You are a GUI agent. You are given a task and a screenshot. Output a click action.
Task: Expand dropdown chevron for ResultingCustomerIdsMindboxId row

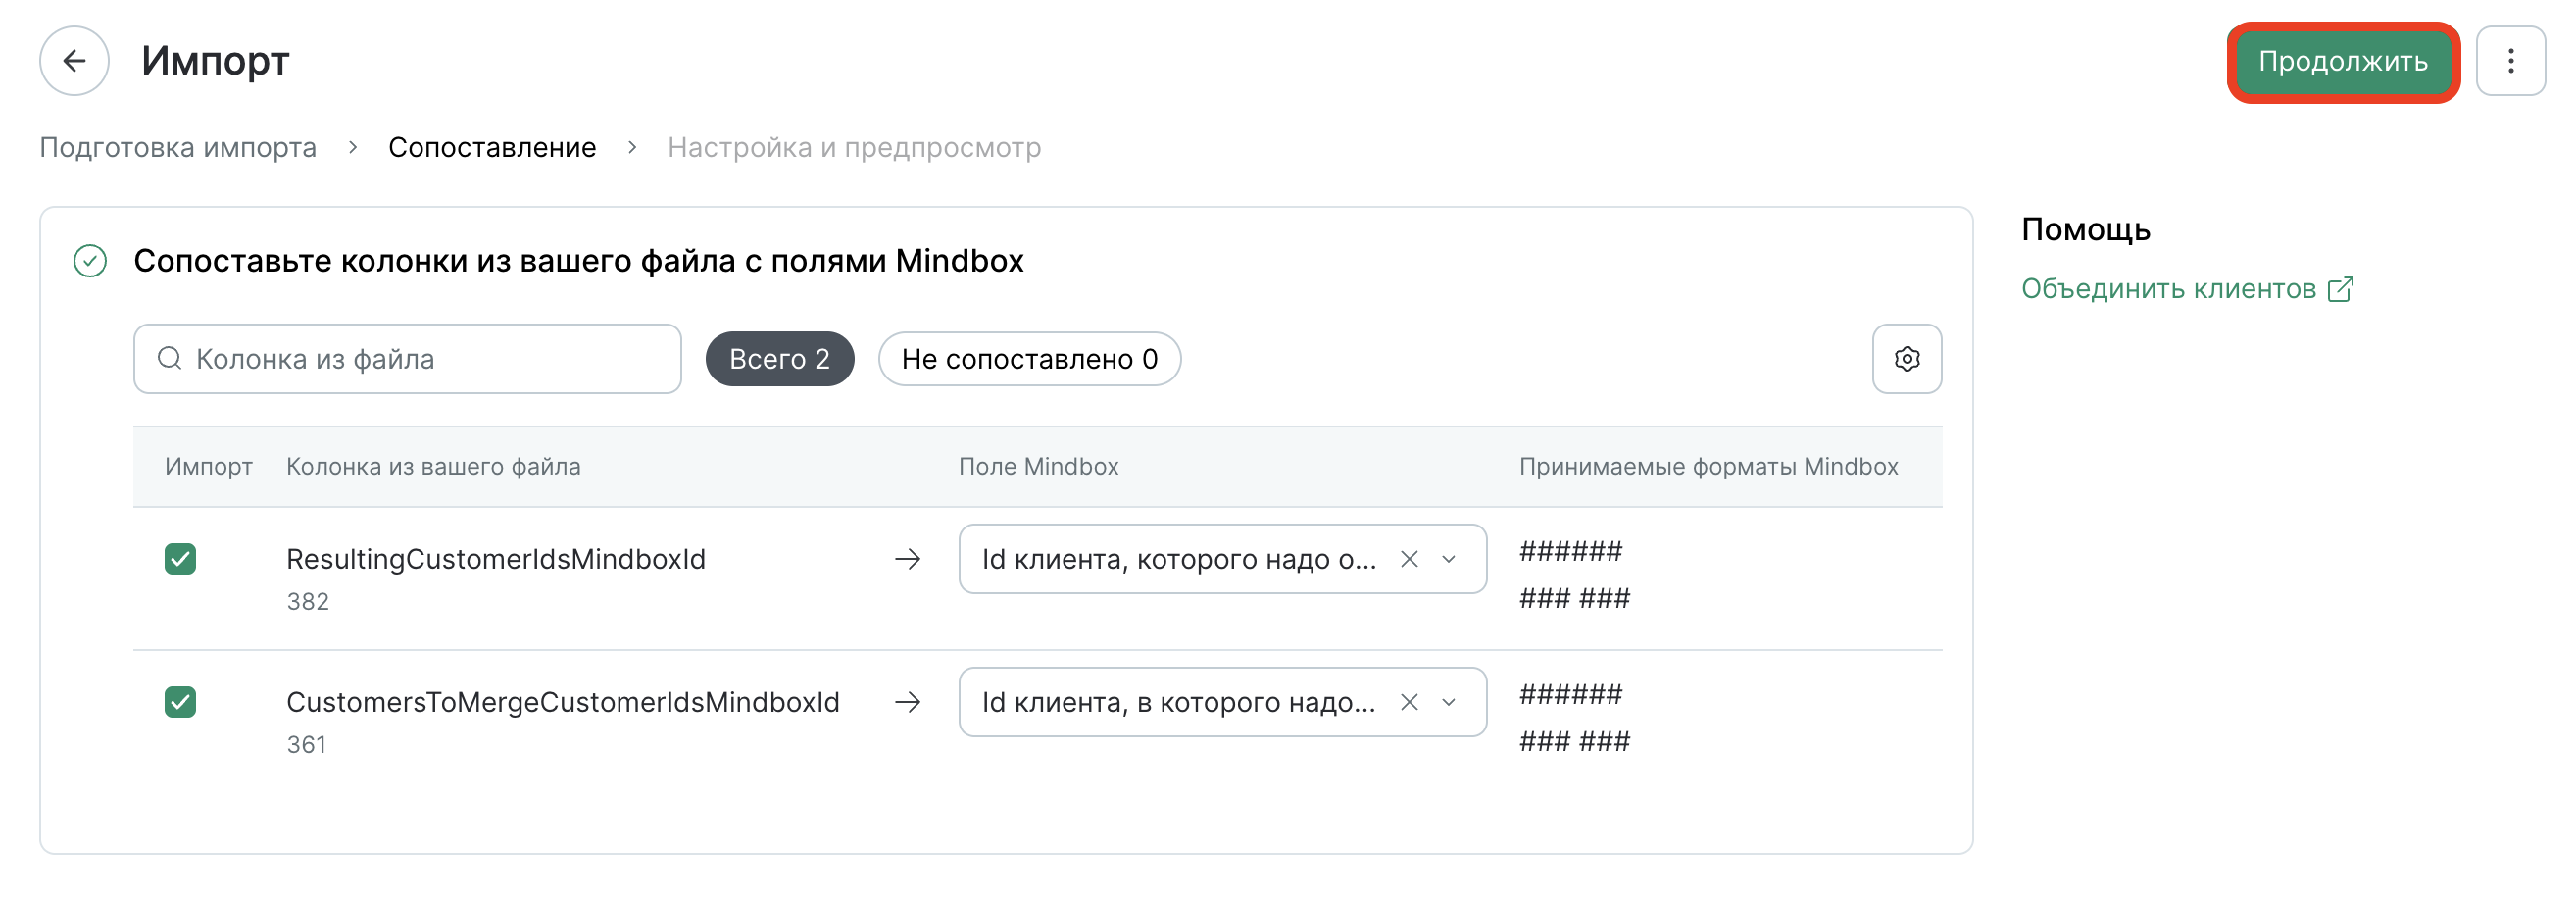[x=1448, y=559]
